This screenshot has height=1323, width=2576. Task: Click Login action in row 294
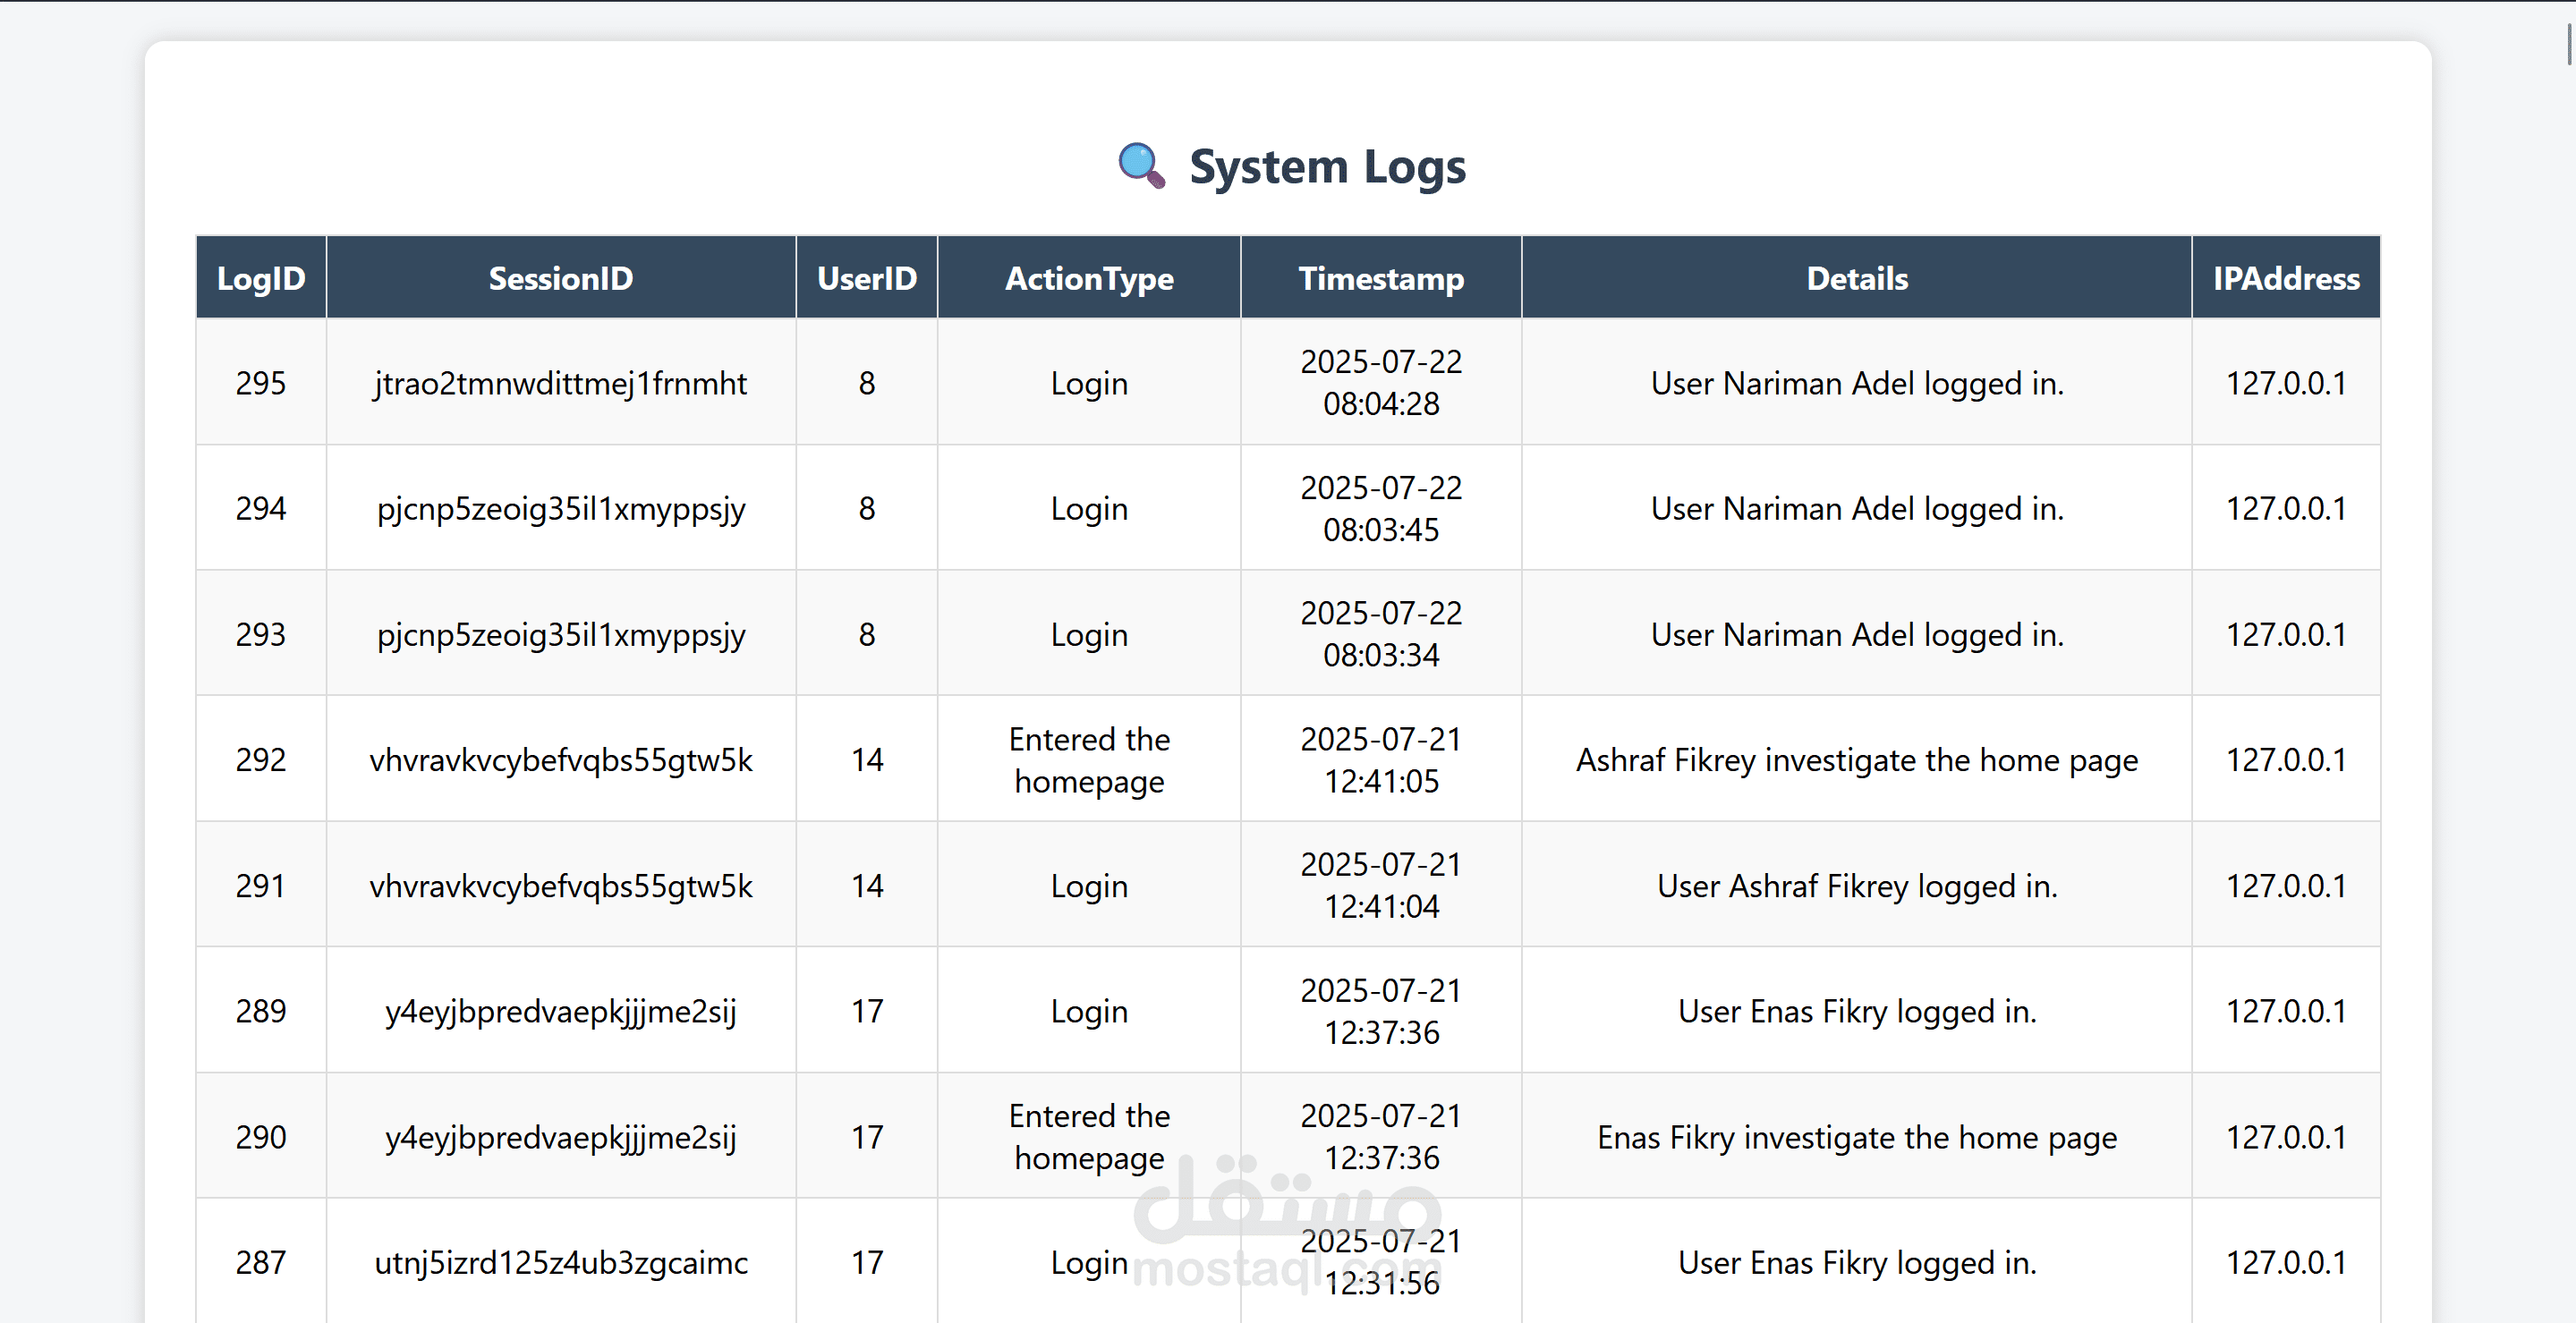[1089, 510]
